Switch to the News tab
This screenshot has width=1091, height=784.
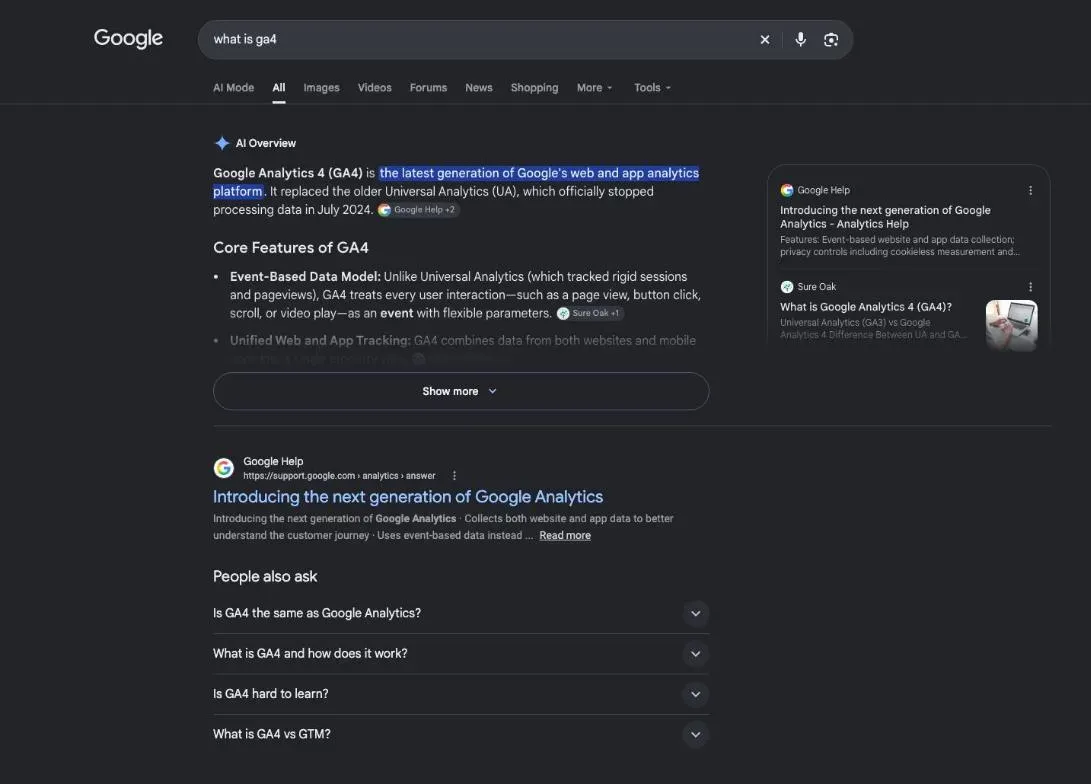click(x=479, y=88)
